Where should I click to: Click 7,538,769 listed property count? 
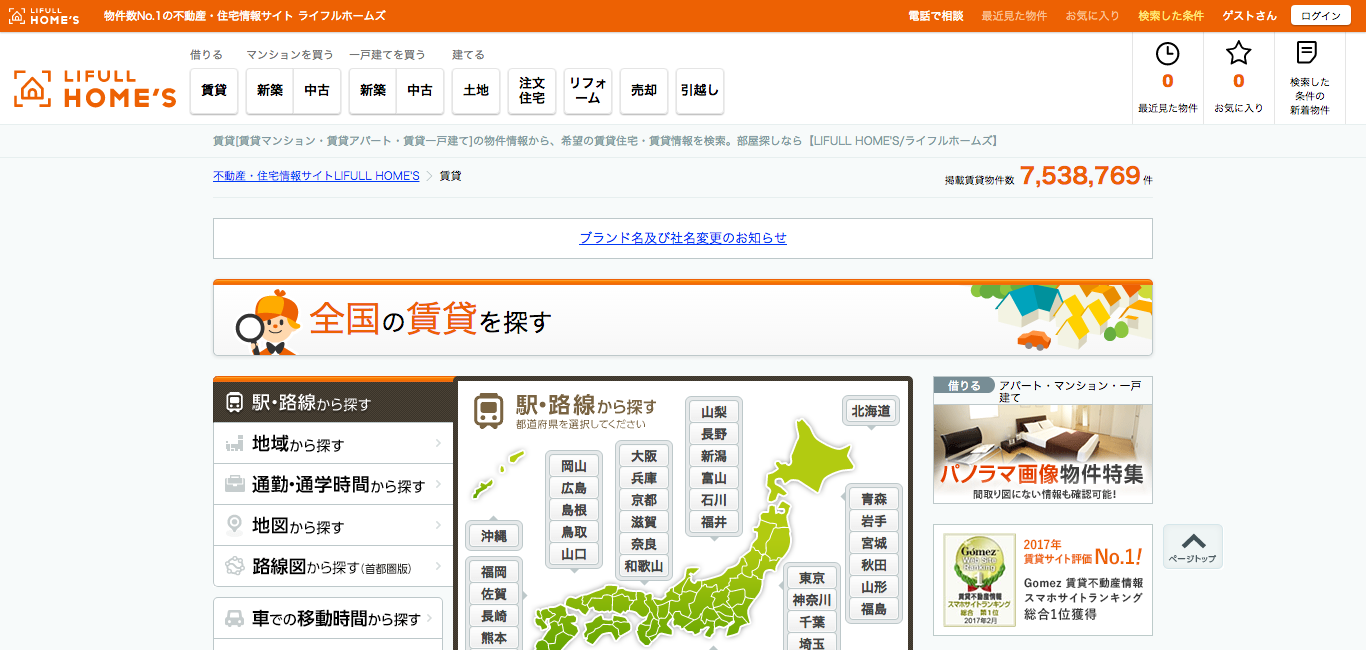point(1080,176)
